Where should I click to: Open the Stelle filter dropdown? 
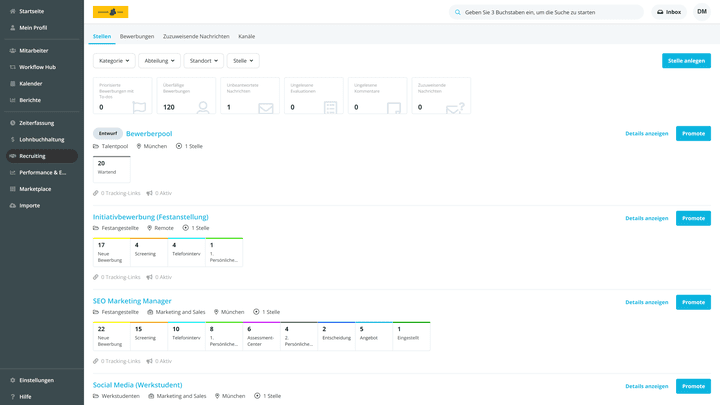(243, 61)
